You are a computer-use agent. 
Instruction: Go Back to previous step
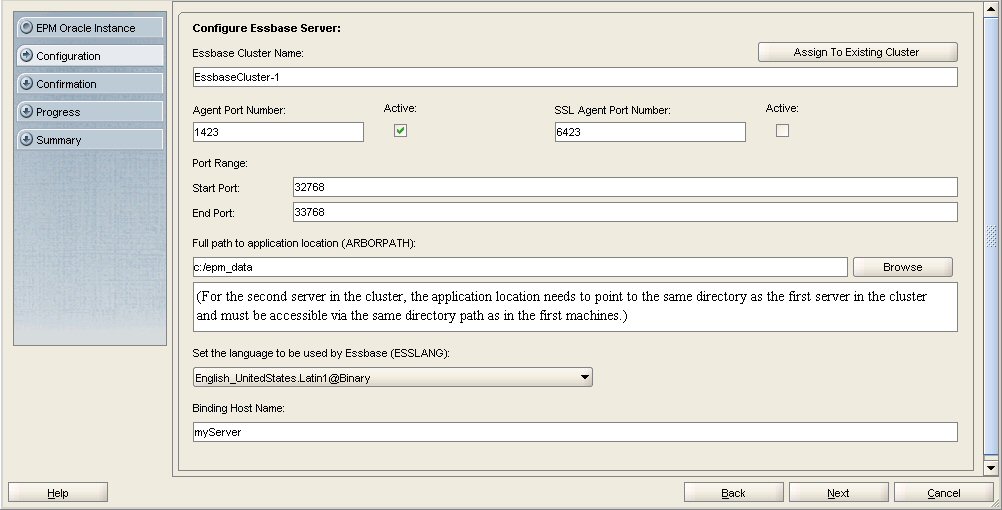pyautogui.click(x=734, y=493)
